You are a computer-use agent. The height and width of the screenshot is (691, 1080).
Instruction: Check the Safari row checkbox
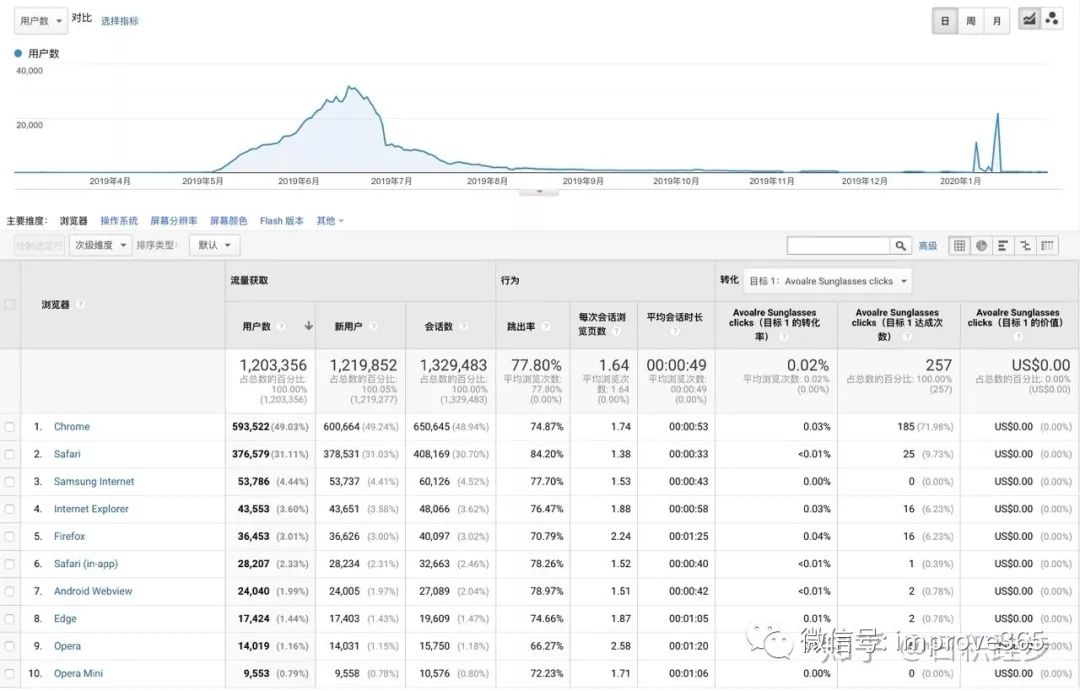coord(10,454)
